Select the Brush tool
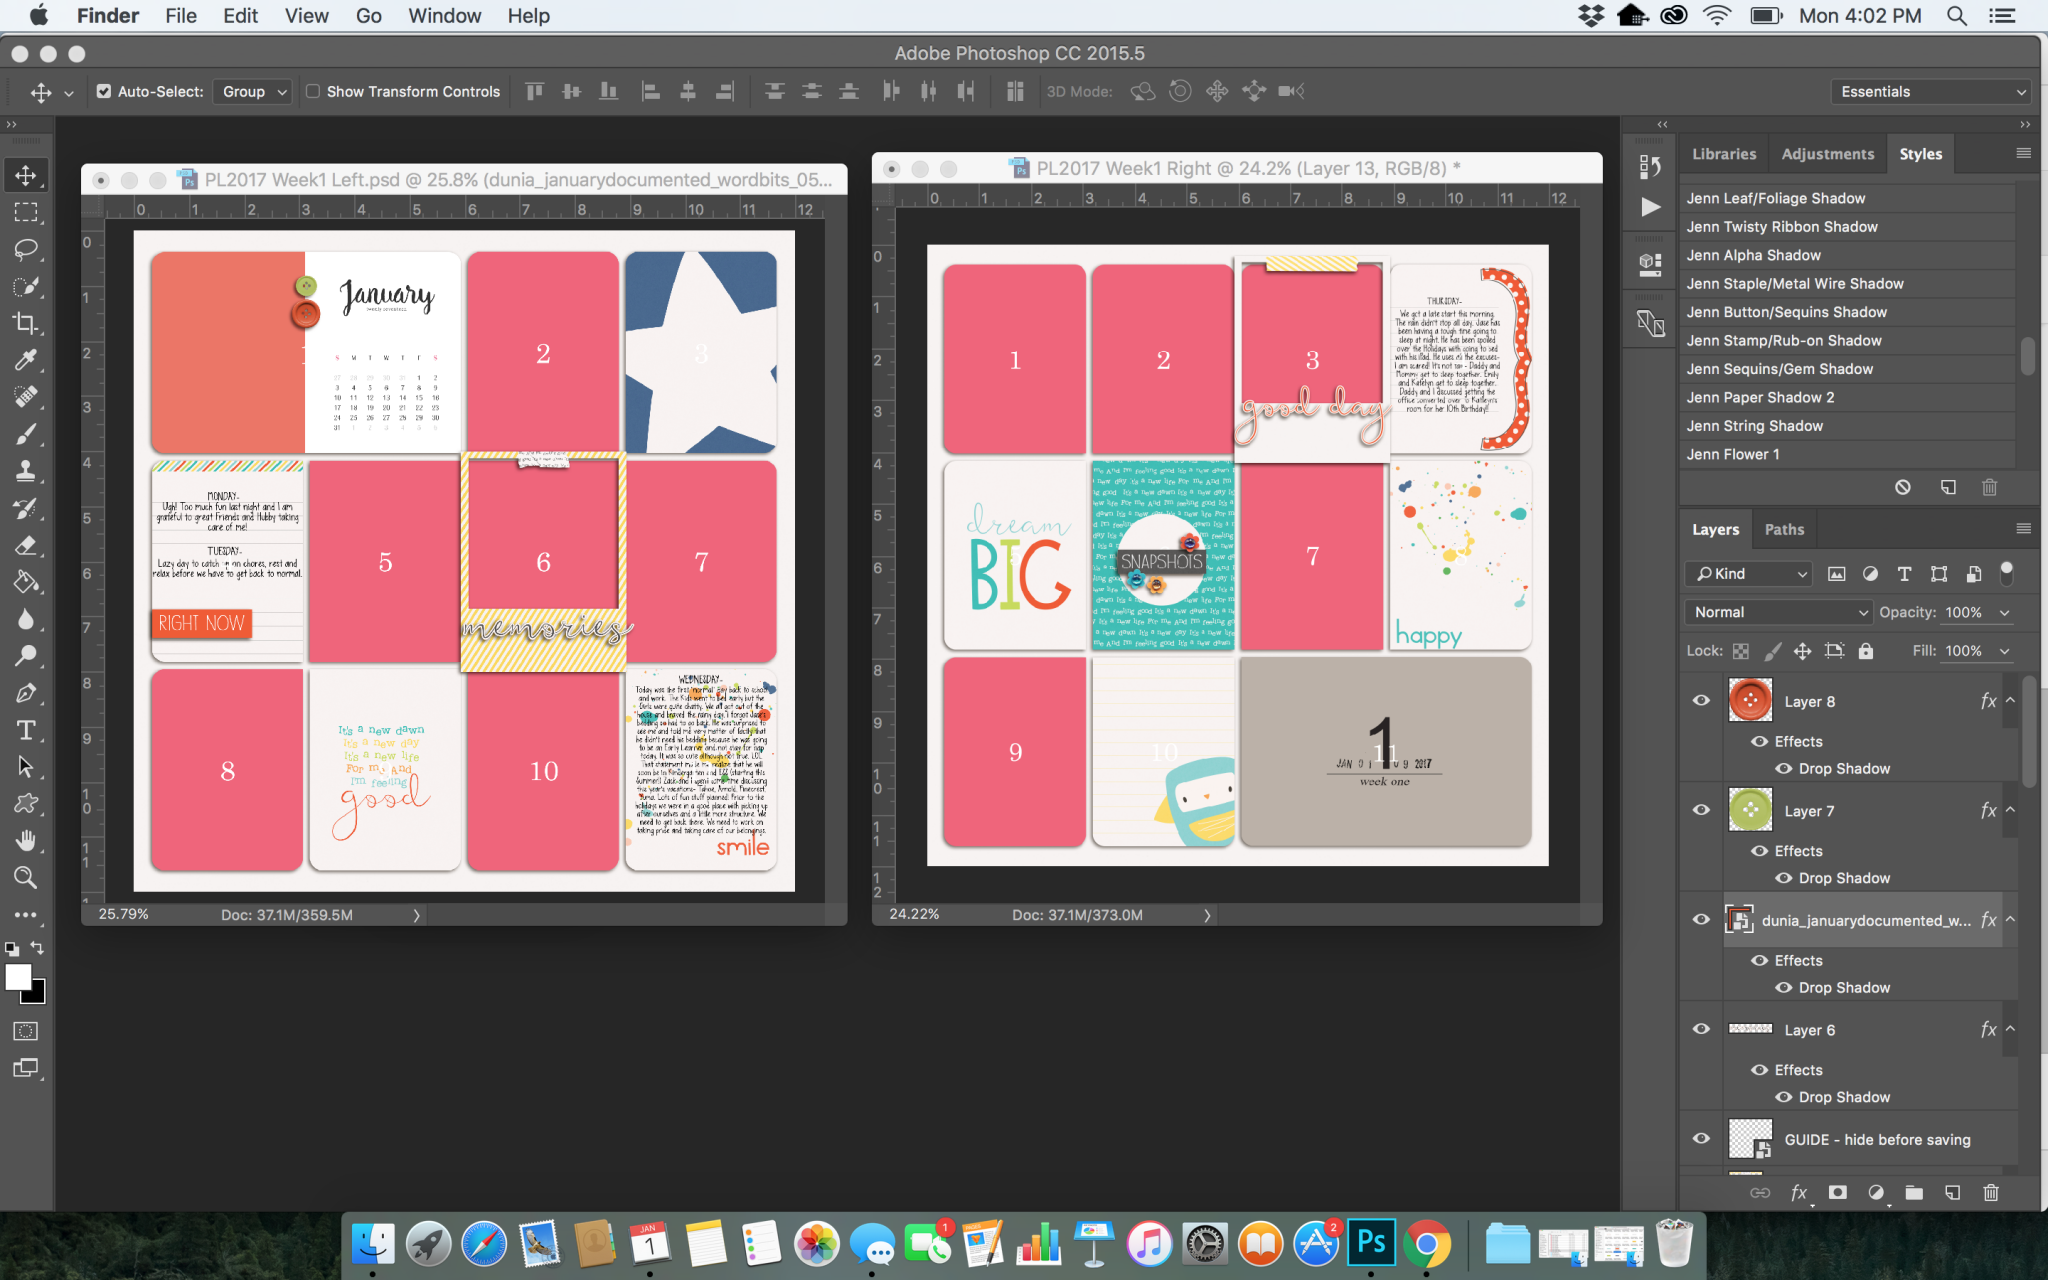 [26, 434]
